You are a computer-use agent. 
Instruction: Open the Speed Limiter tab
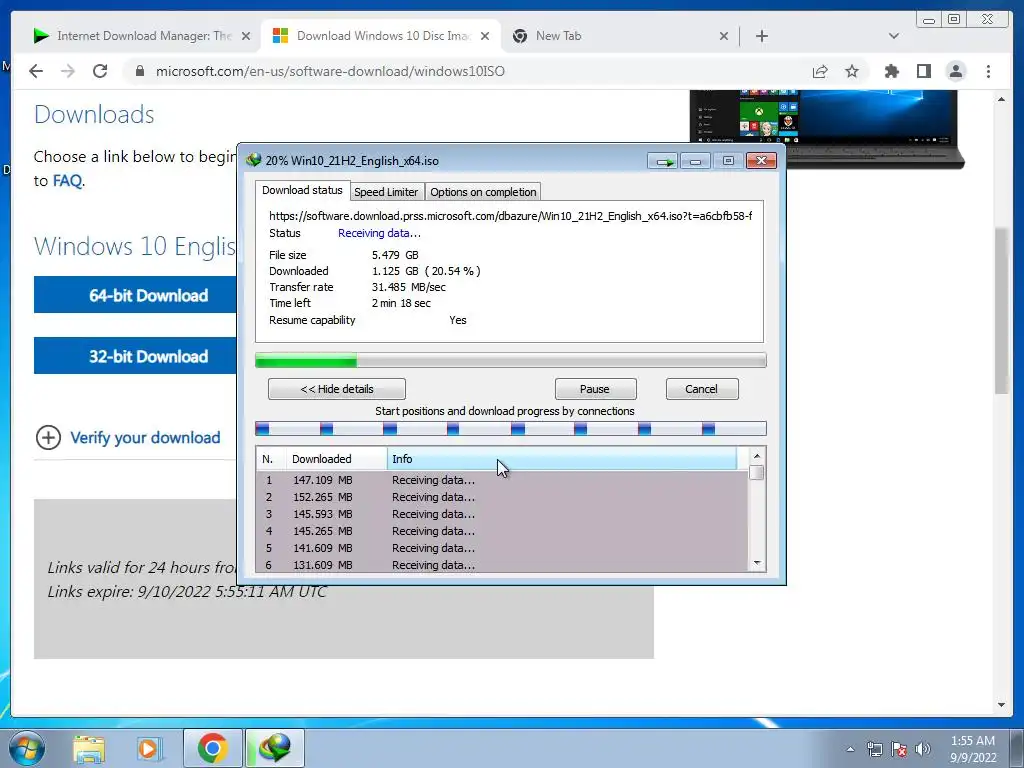pyautogui.click(x=386, y=192)
